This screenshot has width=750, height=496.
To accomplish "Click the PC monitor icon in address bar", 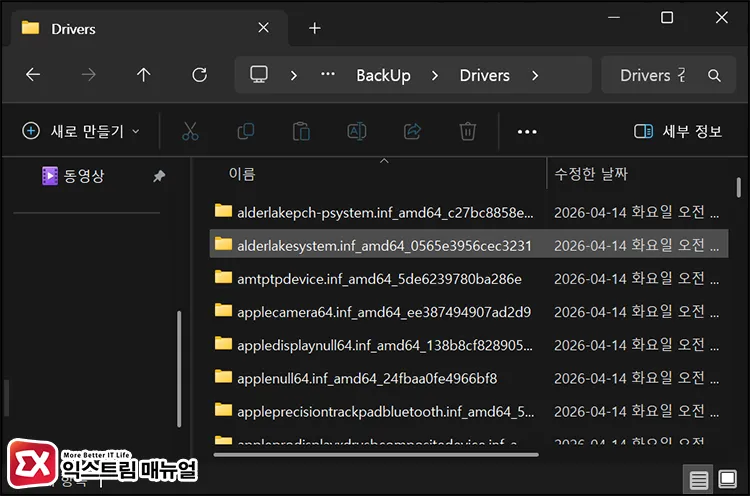I will click(x=259, y=75).
